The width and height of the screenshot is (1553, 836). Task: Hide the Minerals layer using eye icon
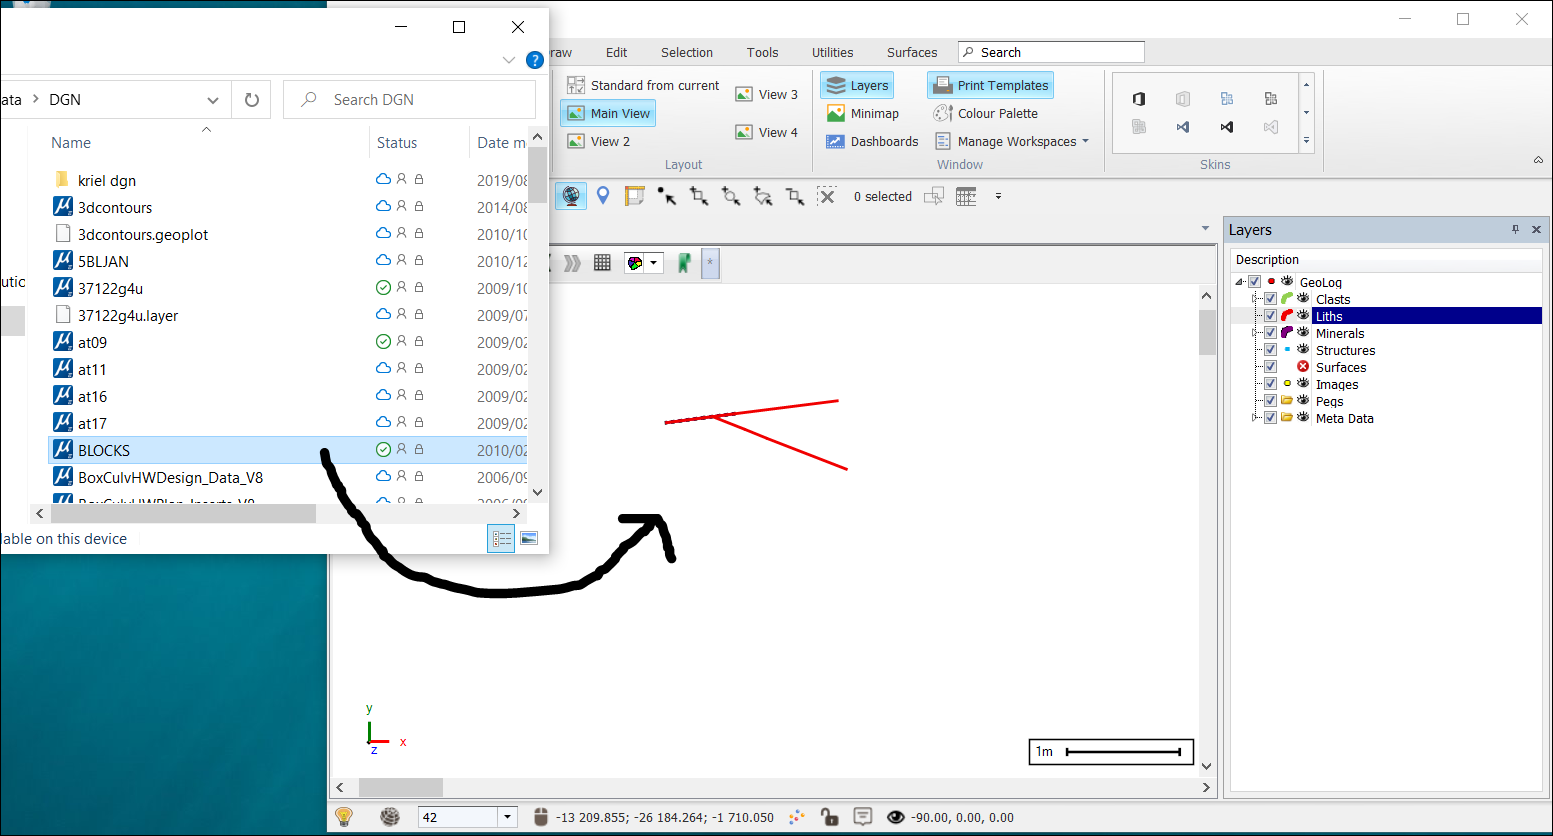[x=1303, y=333]
